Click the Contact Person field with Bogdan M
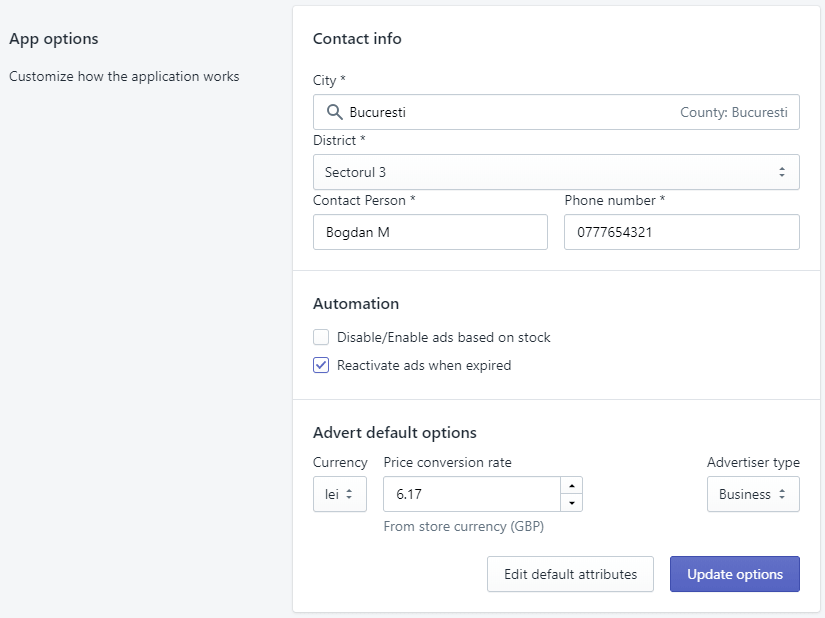 point(430,232)
